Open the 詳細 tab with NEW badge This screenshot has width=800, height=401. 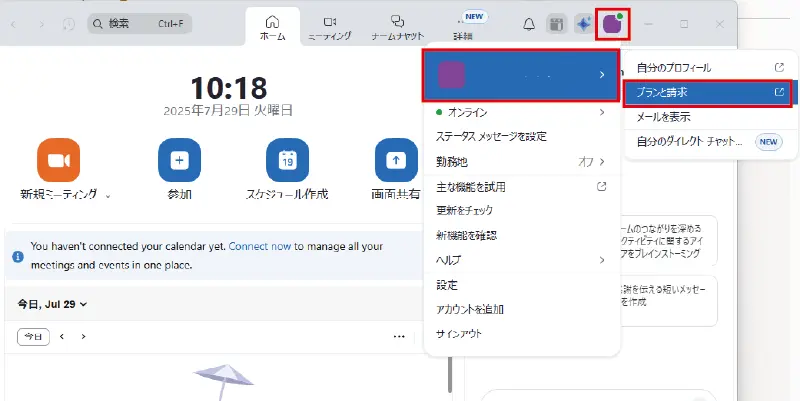click(463, 27)
